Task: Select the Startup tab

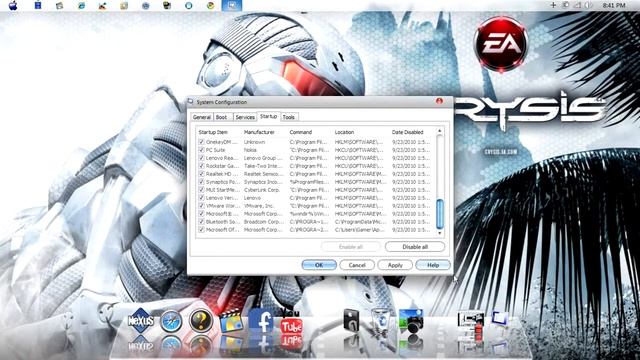Action: click(269, 116)
